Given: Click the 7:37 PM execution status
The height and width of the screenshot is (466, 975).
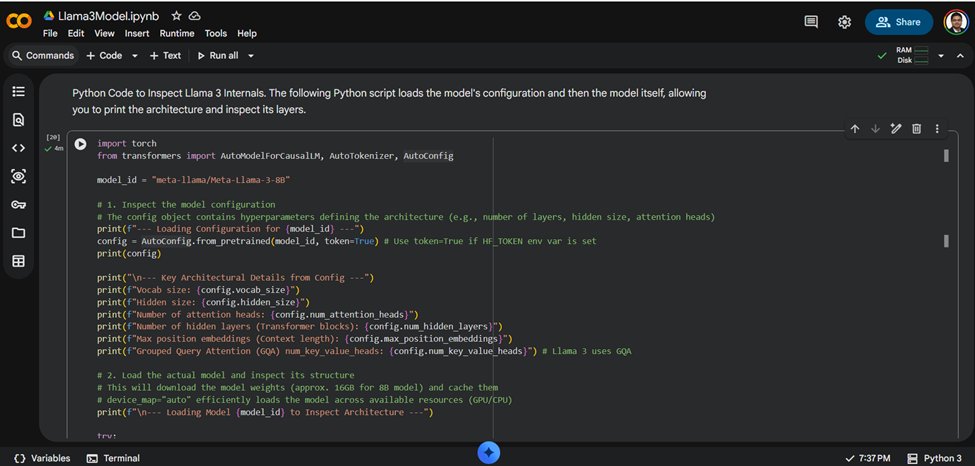Looking at the screenshot, I should click(x=869, y=459).
